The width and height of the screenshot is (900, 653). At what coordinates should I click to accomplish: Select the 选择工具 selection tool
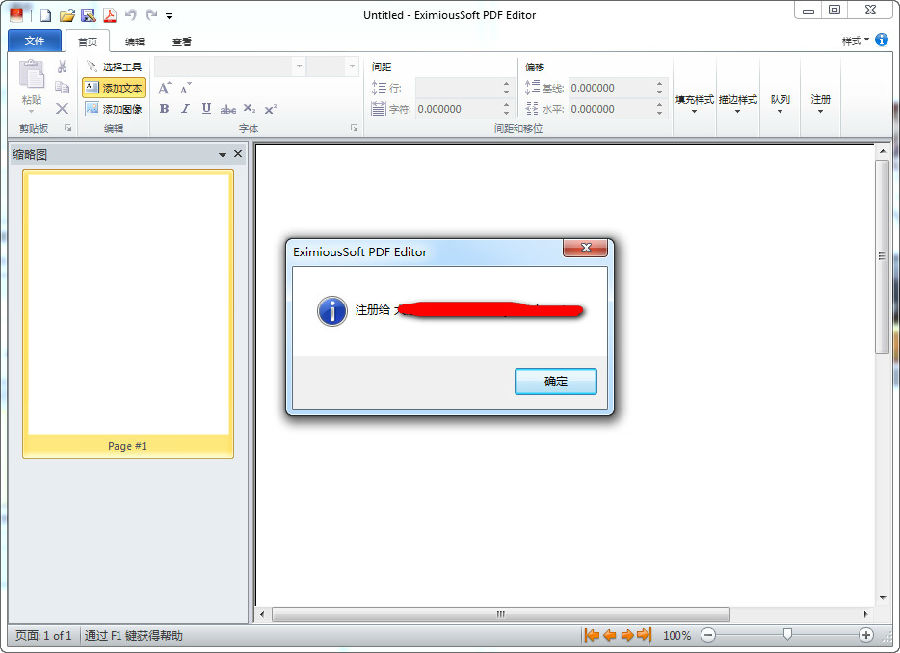114,67
